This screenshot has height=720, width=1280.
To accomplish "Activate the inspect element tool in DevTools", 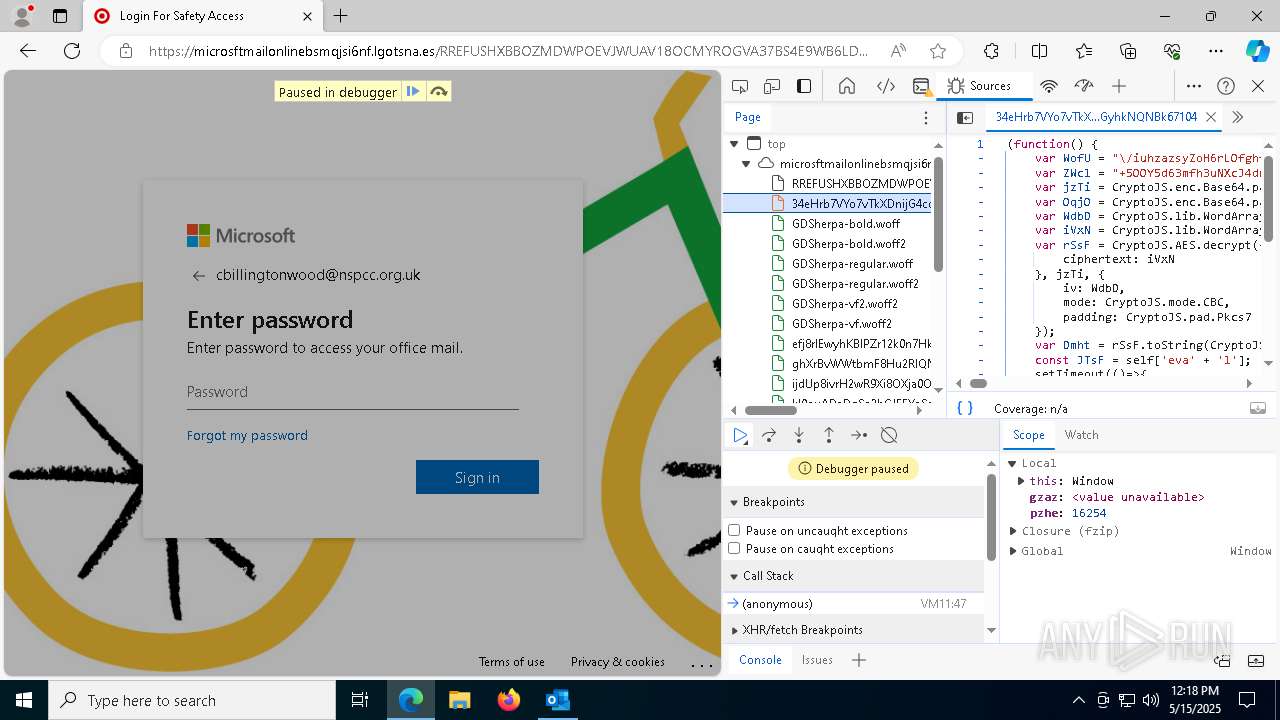I will [x=740, y=86].
